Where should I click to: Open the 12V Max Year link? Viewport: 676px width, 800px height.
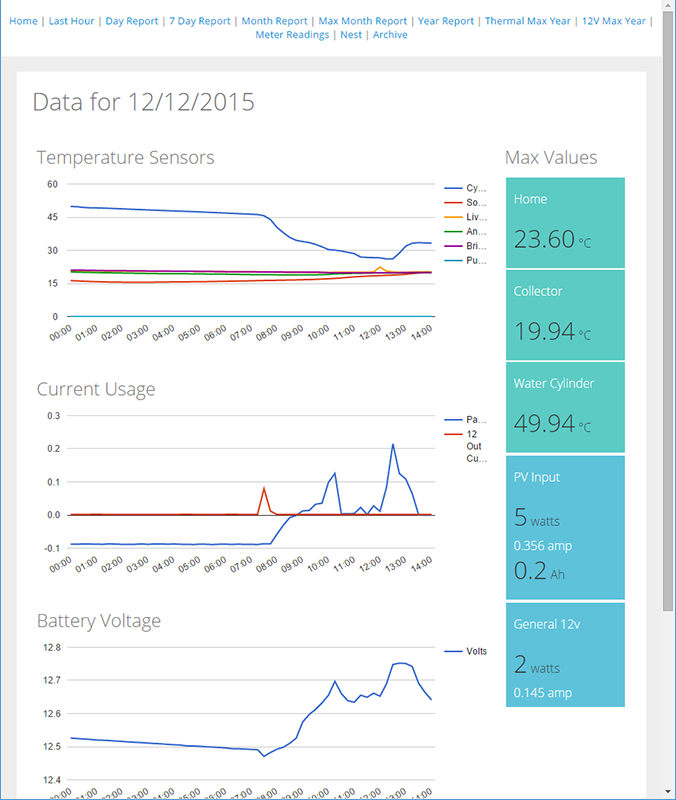click(x=613, y=21)
